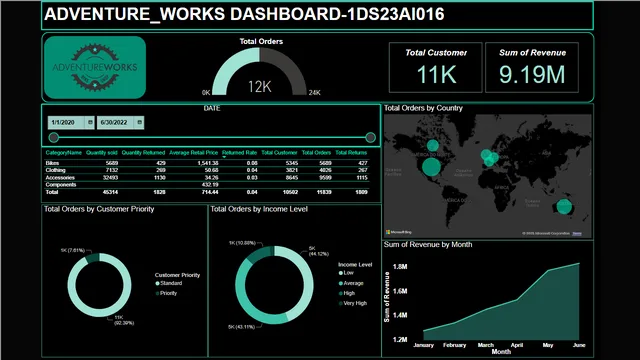Screen dimensions: 640x360
Task: Sort table by Quantity sold column header
Action: click(x=102, y=153)
